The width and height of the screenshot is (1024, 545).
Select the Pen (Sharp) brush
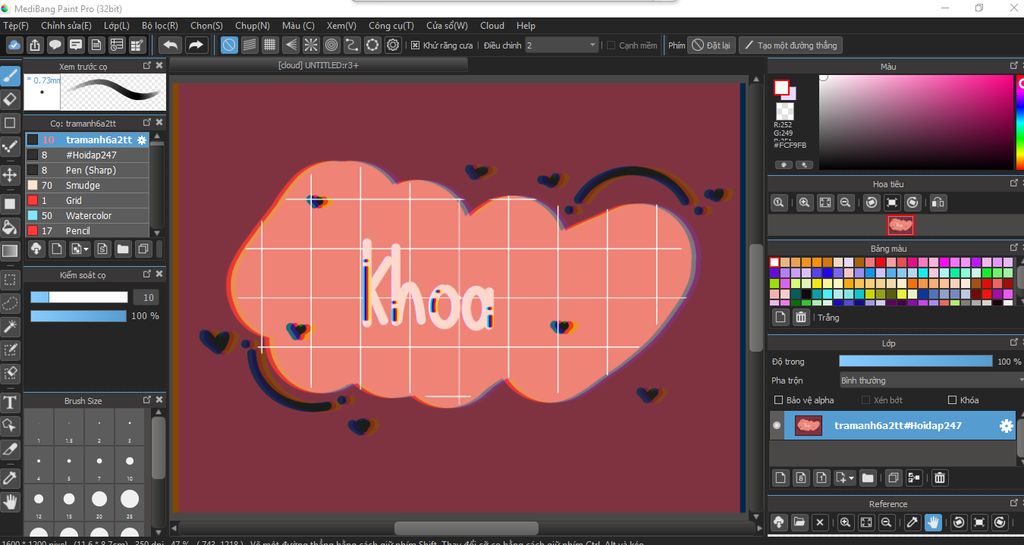[x=88, y=170]
